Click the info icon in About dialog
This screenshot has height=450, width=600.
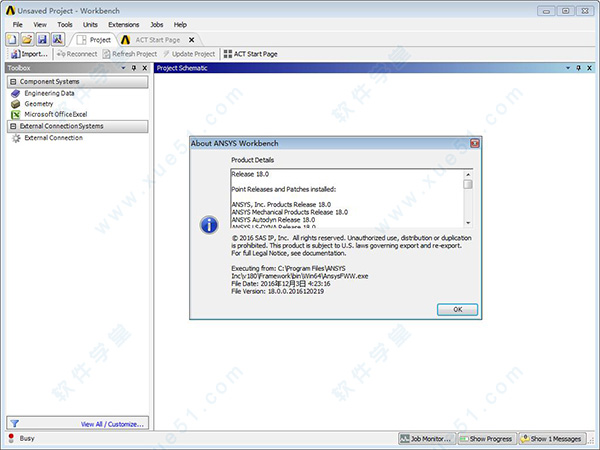coord(209,225)
